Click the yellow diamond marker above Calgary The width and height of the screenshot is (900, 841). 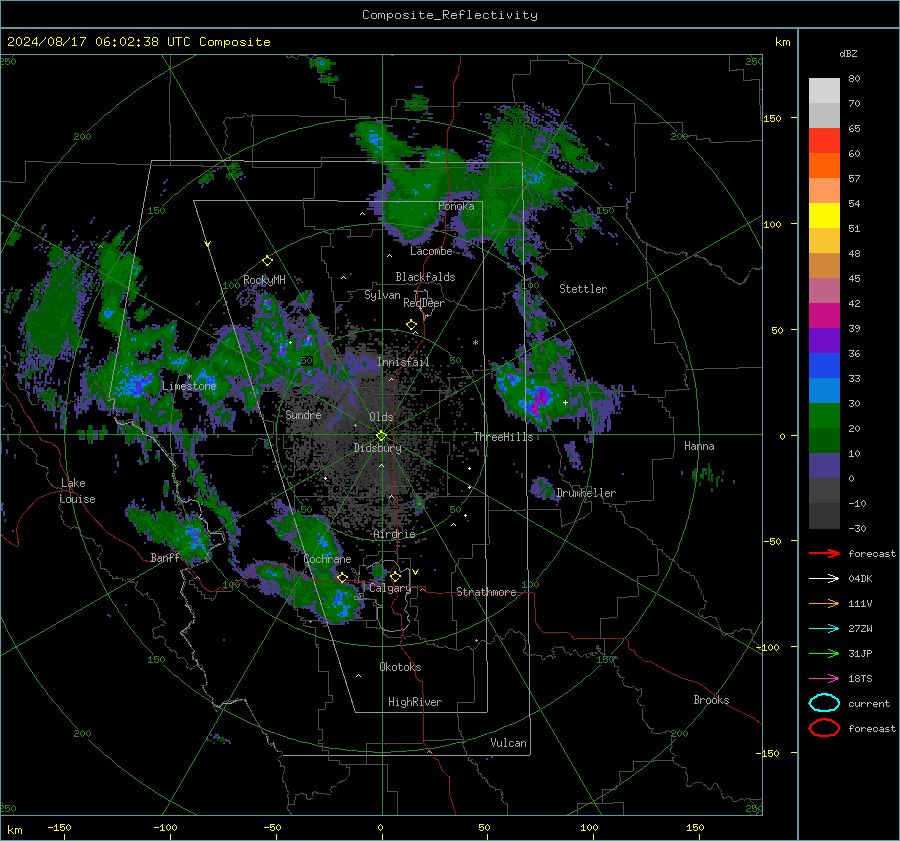coord(395,576)
